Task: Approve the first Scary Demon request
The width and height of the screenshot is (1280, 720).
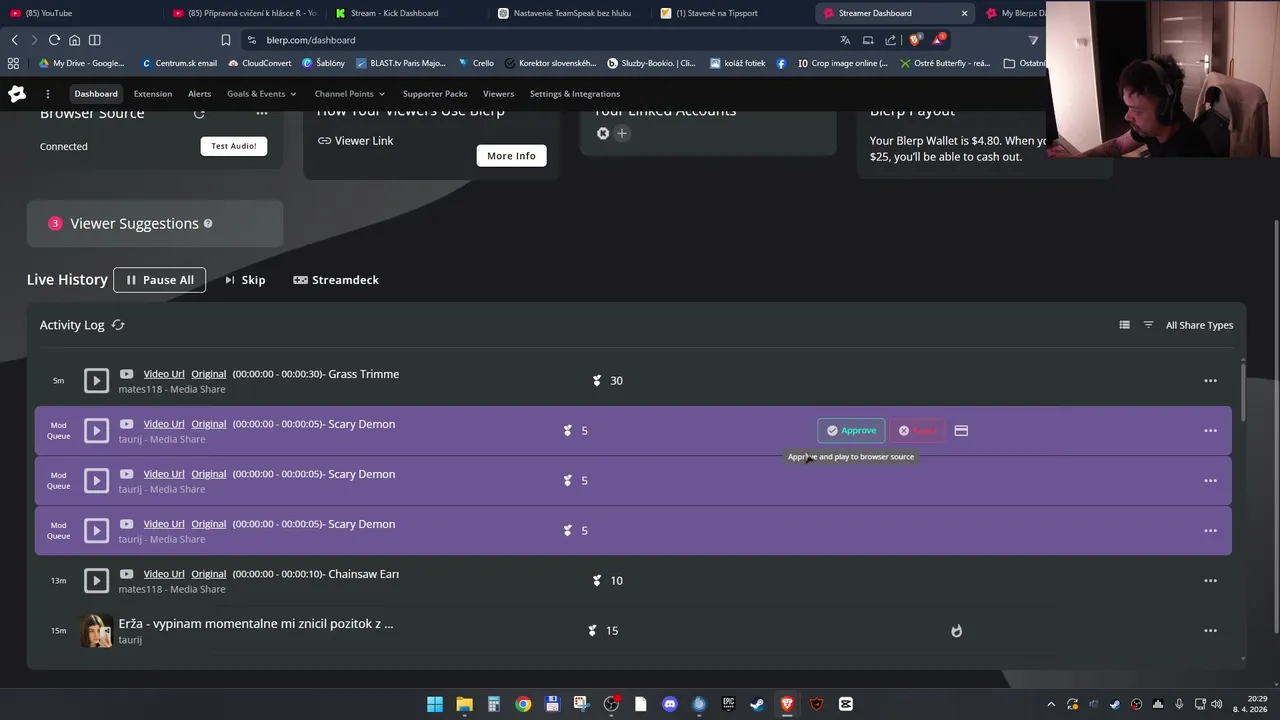Action: pyautogui.click(x=851, y=430)
